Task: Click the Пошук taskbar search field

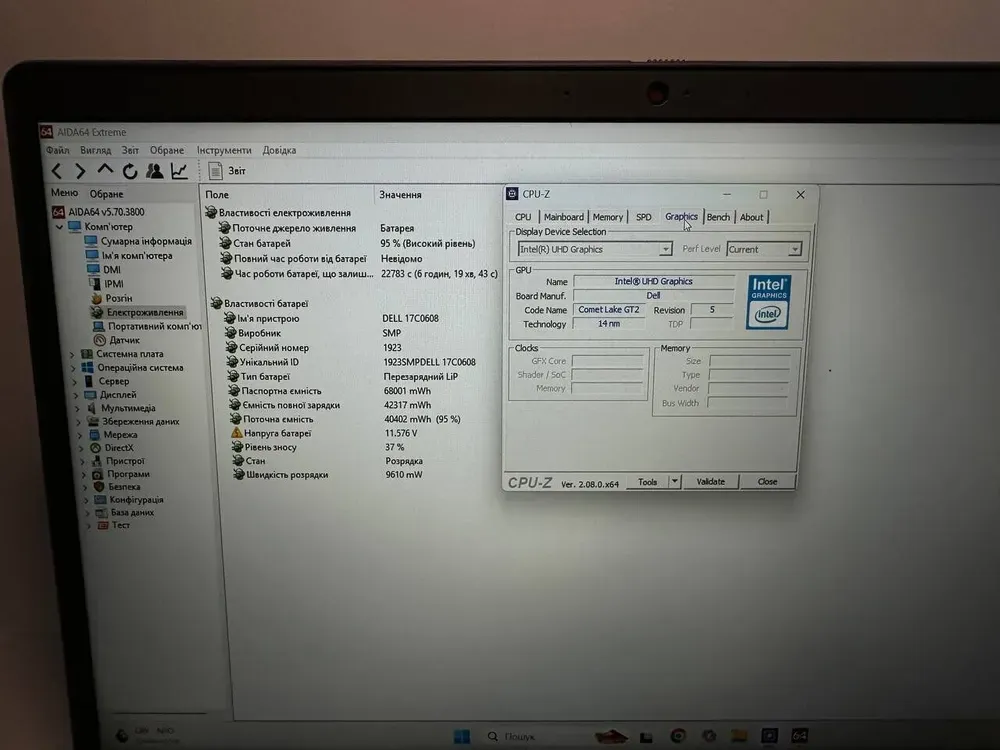Action: [520, 737]
